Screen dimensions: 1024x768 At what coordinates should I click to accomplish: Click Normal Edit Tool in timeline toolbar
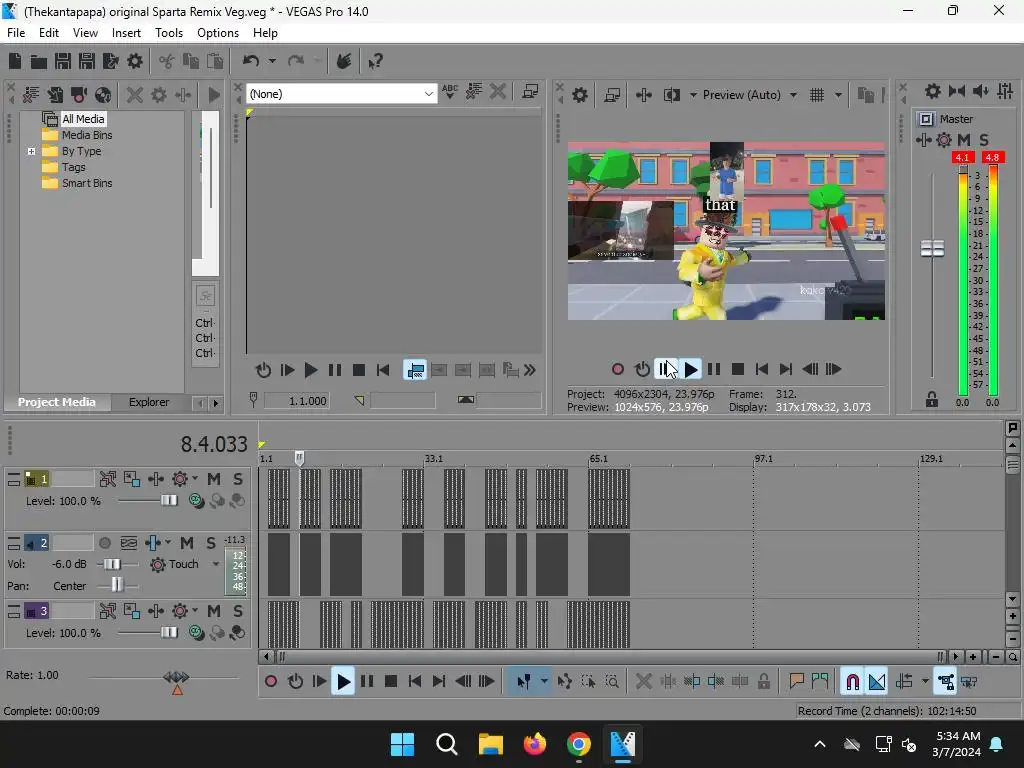coord(524,682)
